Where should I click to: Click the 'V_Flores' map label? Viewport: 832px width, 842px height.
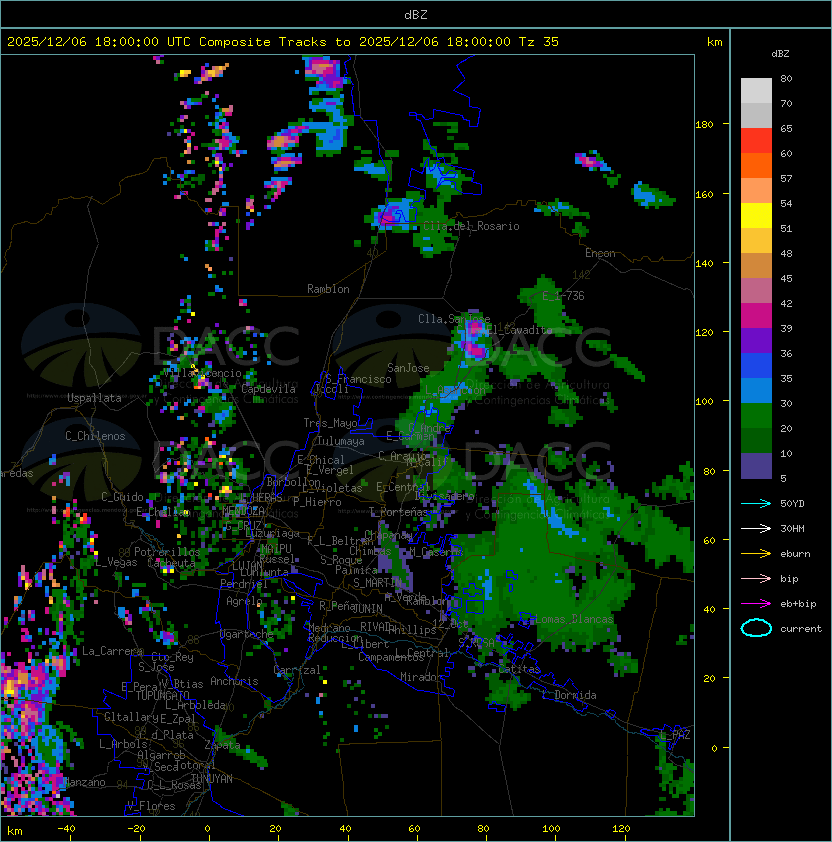[x=151, y=806]
